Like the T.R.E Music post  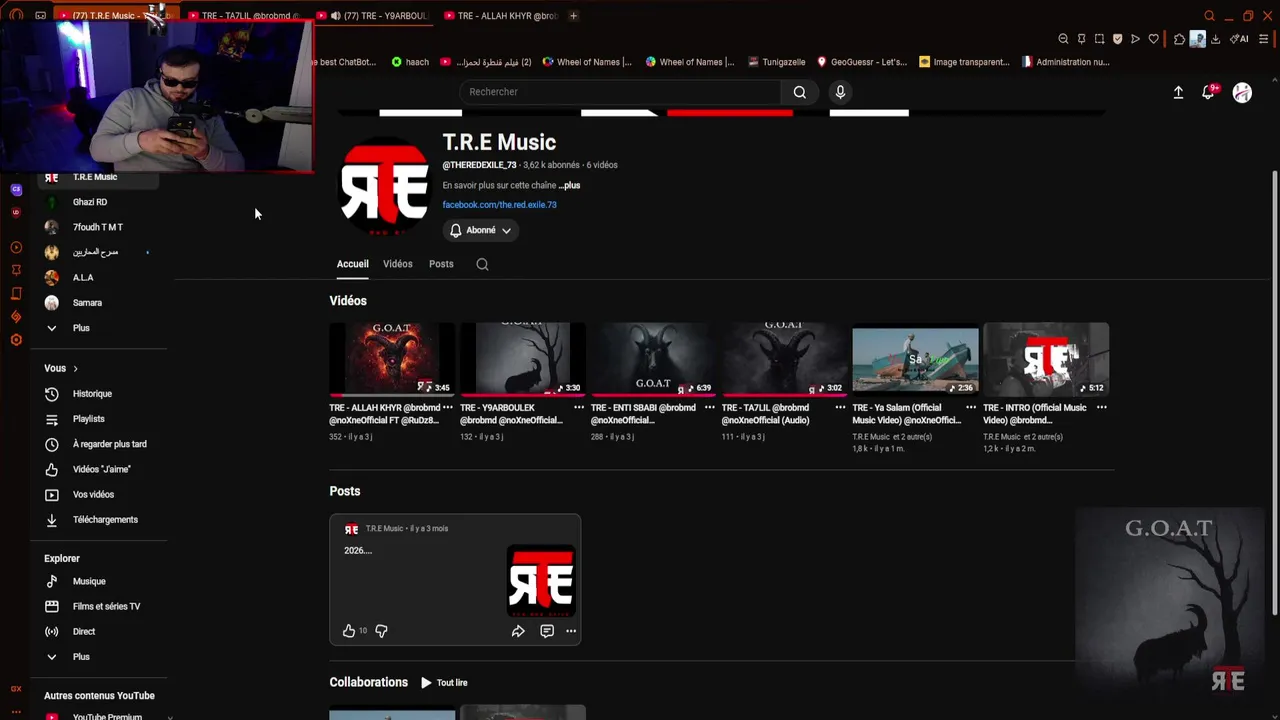tap(348, 631)
